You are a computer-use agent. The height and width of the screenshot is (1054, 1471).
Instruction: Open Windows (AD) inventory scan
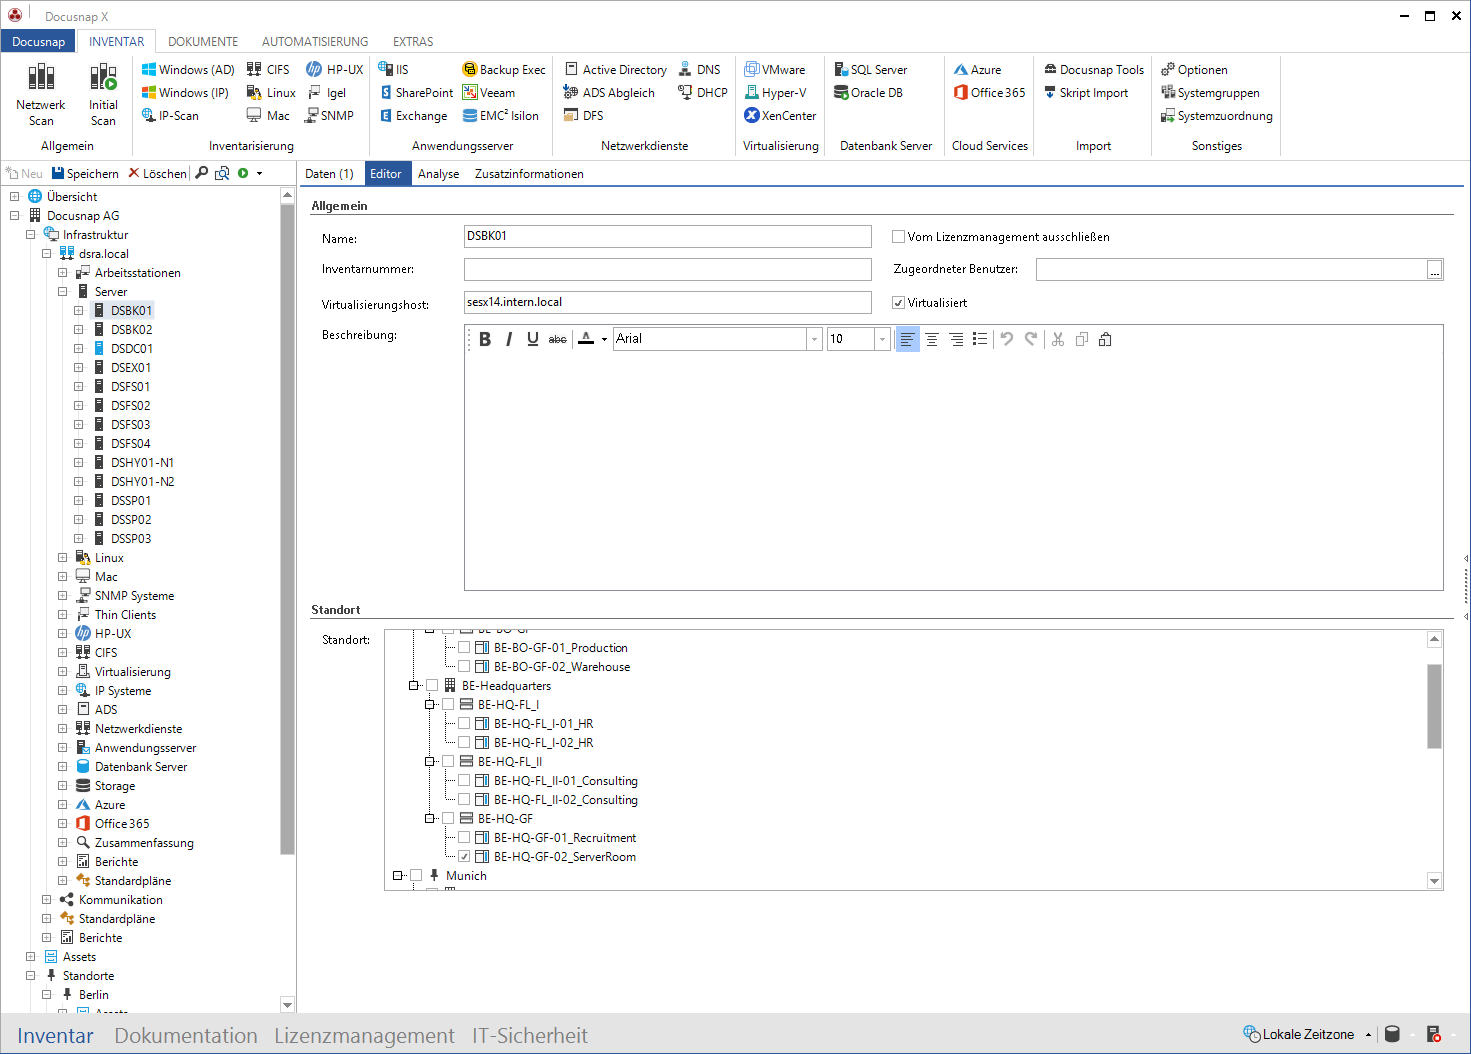[188, 70]
